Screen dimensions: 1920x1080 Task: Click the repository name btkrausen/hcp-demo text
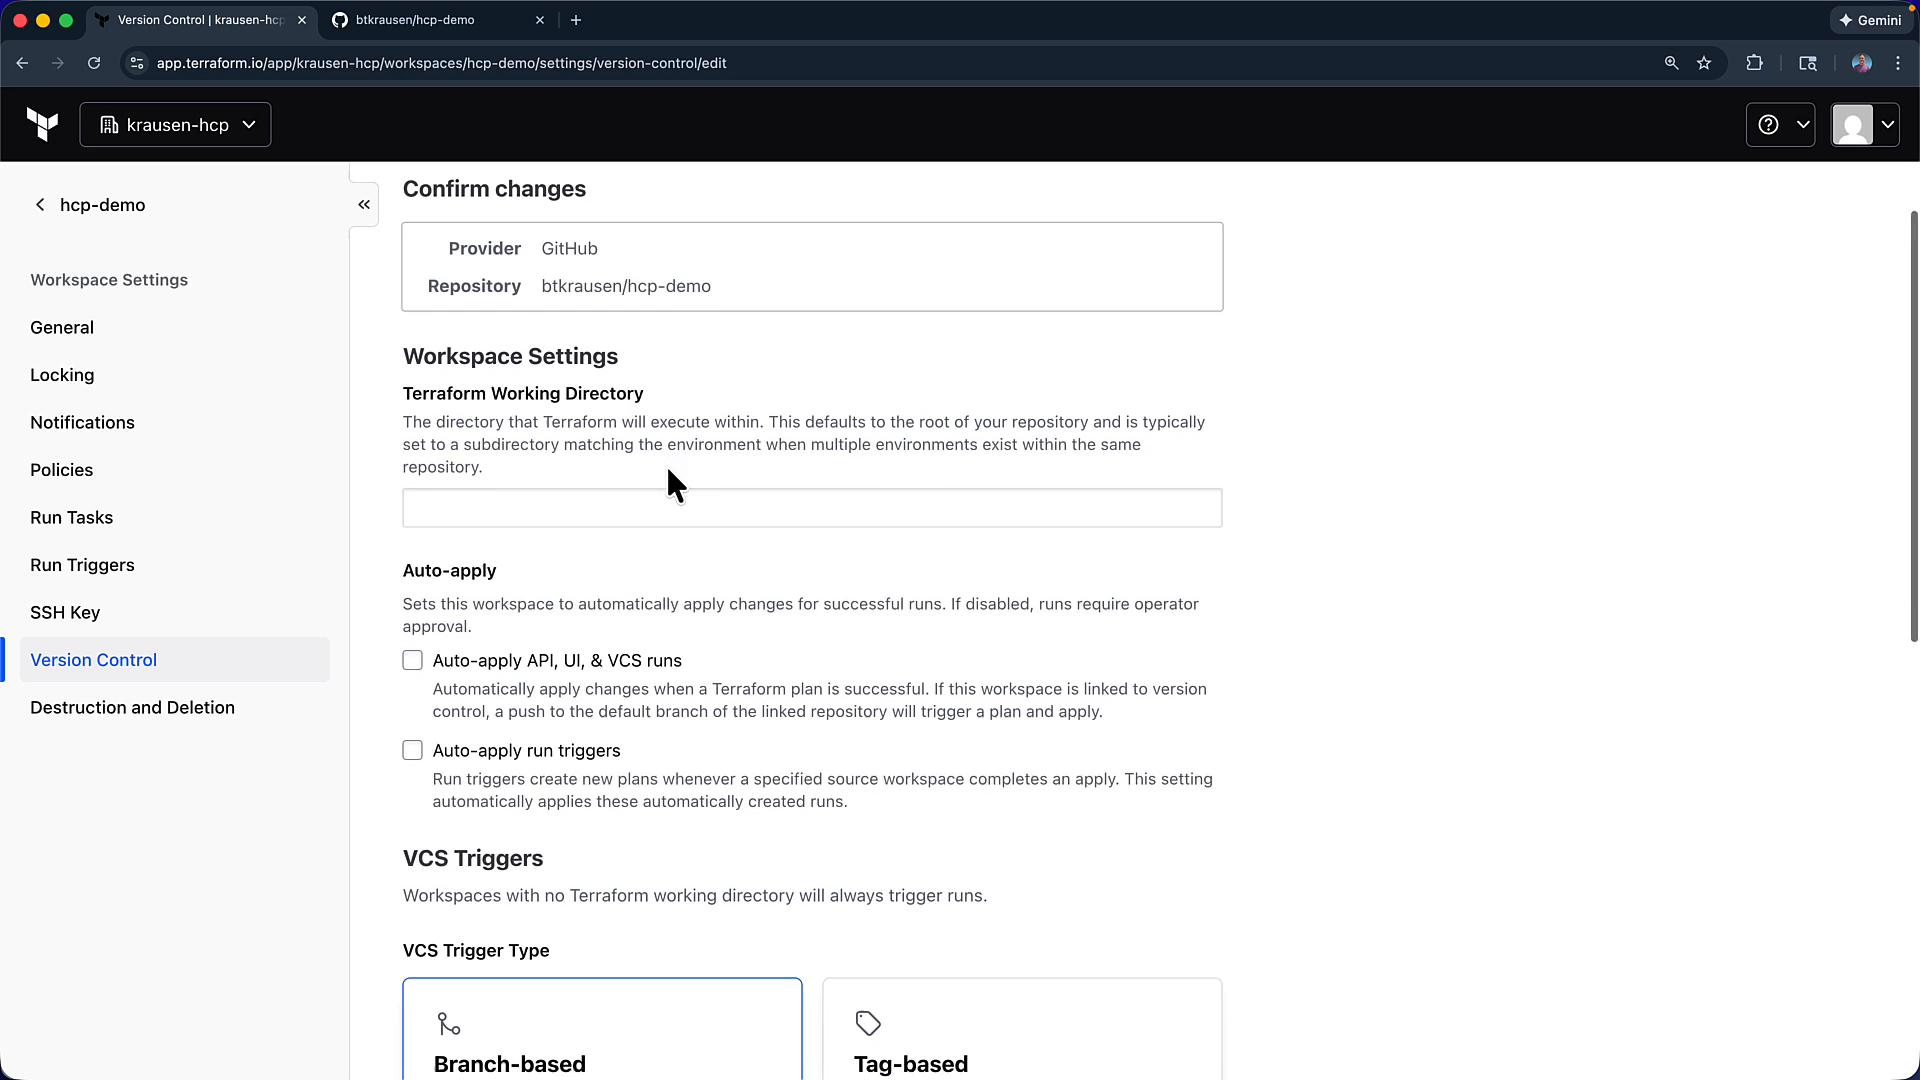(x=626, y=286)
